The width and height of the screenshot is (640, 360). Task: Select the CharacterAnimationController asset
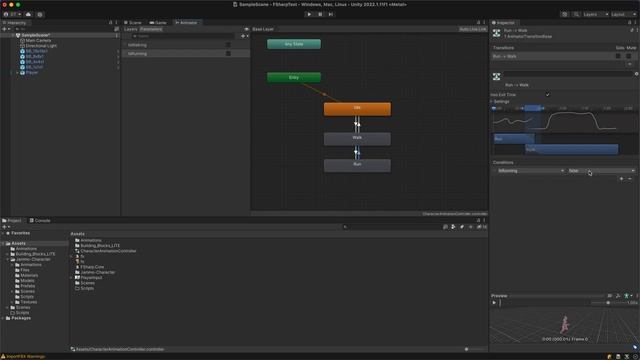click(106, 251)
